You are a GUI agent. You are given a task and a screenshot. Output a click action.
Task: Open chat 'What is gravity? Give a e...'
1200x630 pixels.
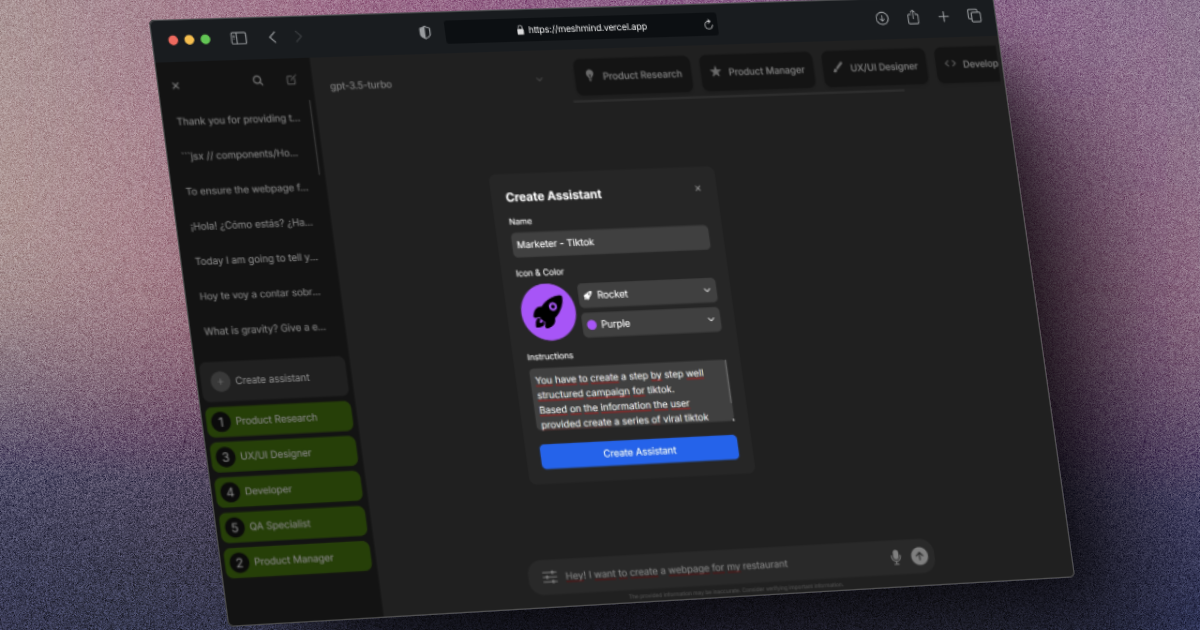265,330
